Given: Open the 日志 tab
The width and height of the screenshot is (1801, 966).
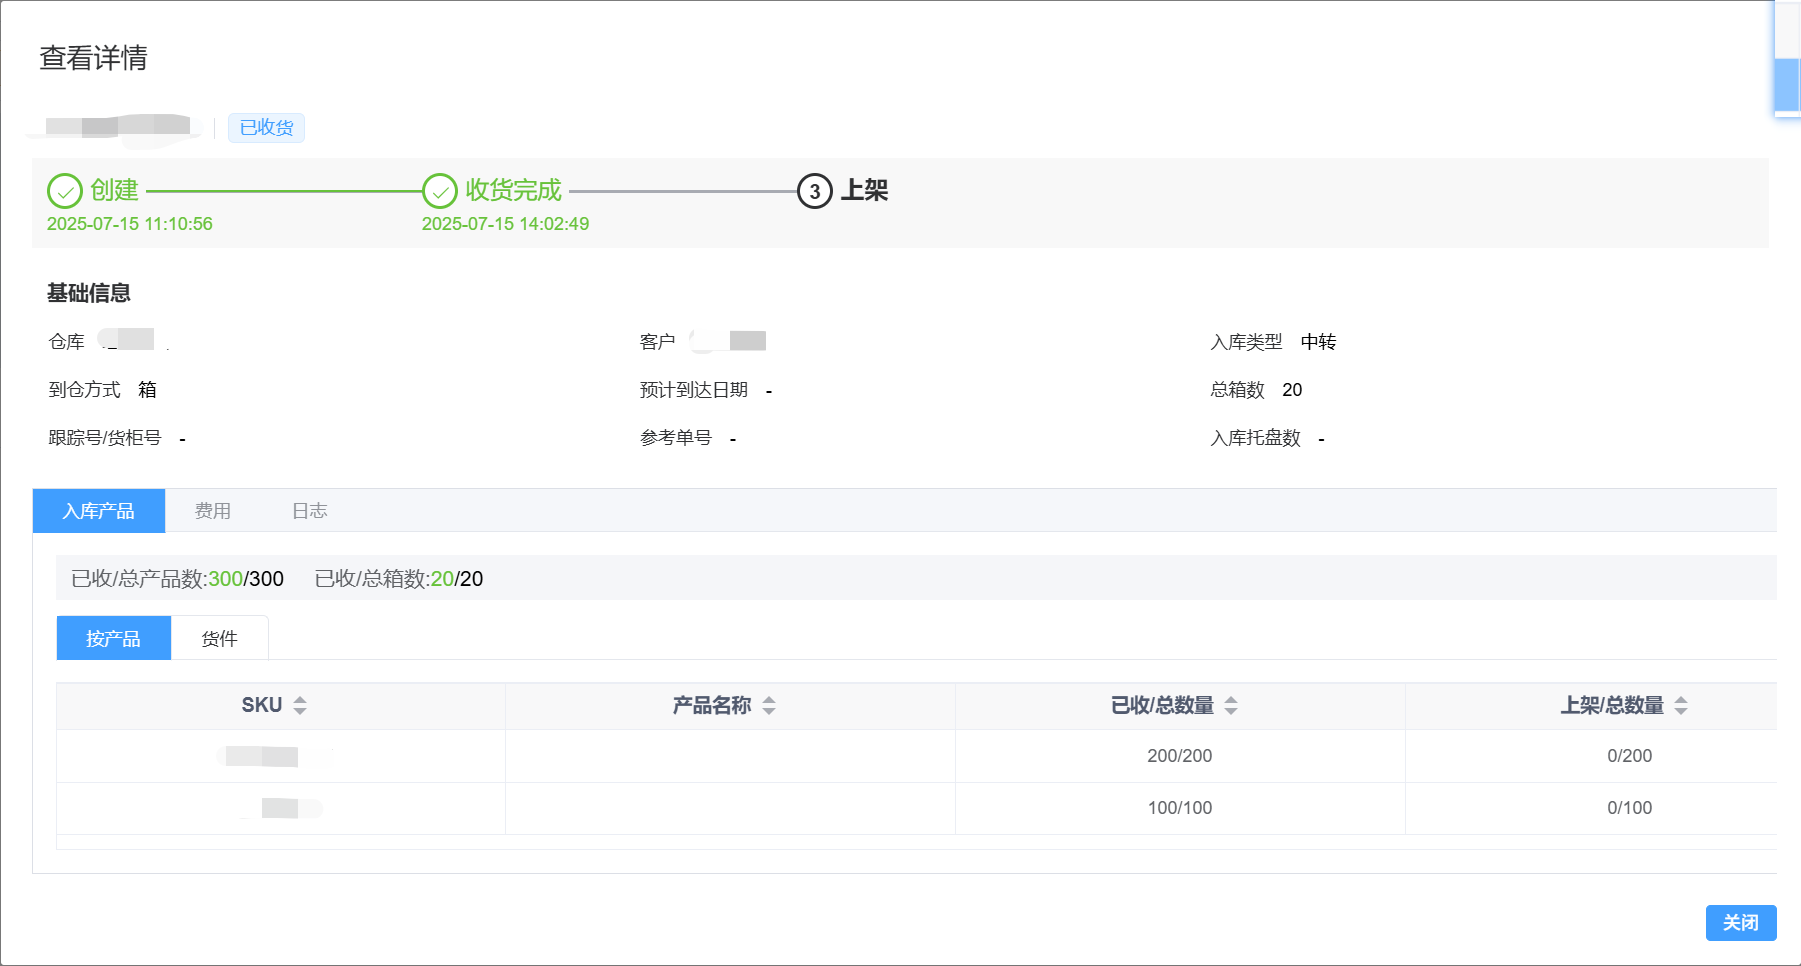Looking at the screenshot, I should point(310,510).
